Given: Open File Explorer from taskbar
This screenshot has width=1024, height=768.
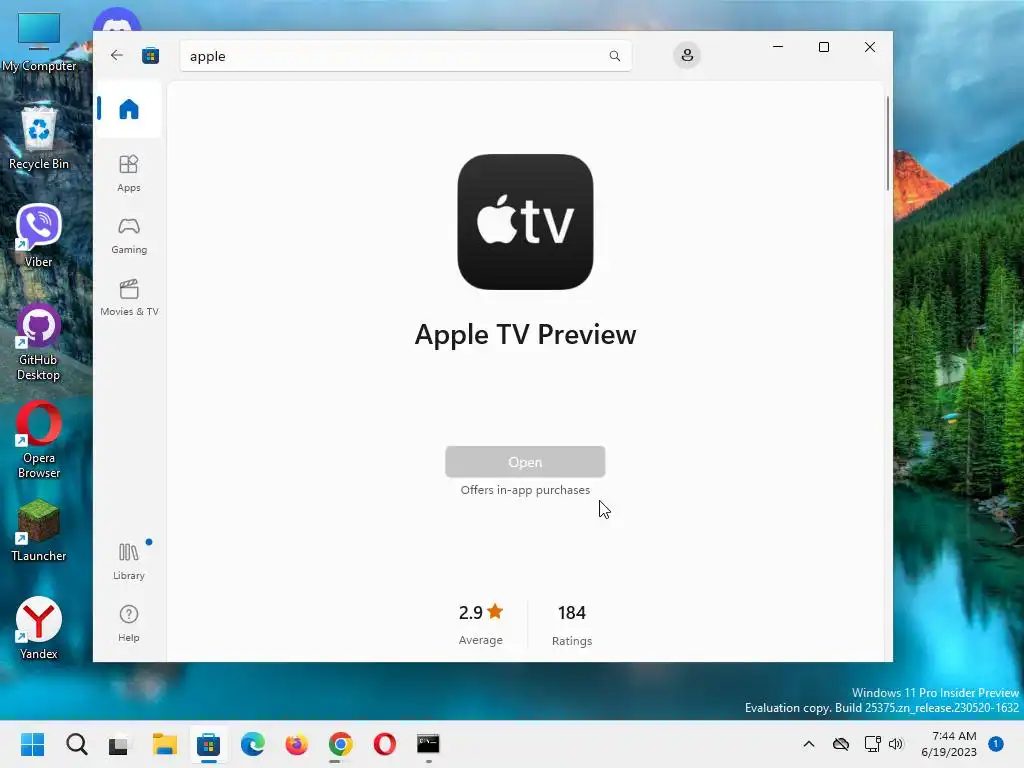Looking at the screenshot, I should coord(165,744).
